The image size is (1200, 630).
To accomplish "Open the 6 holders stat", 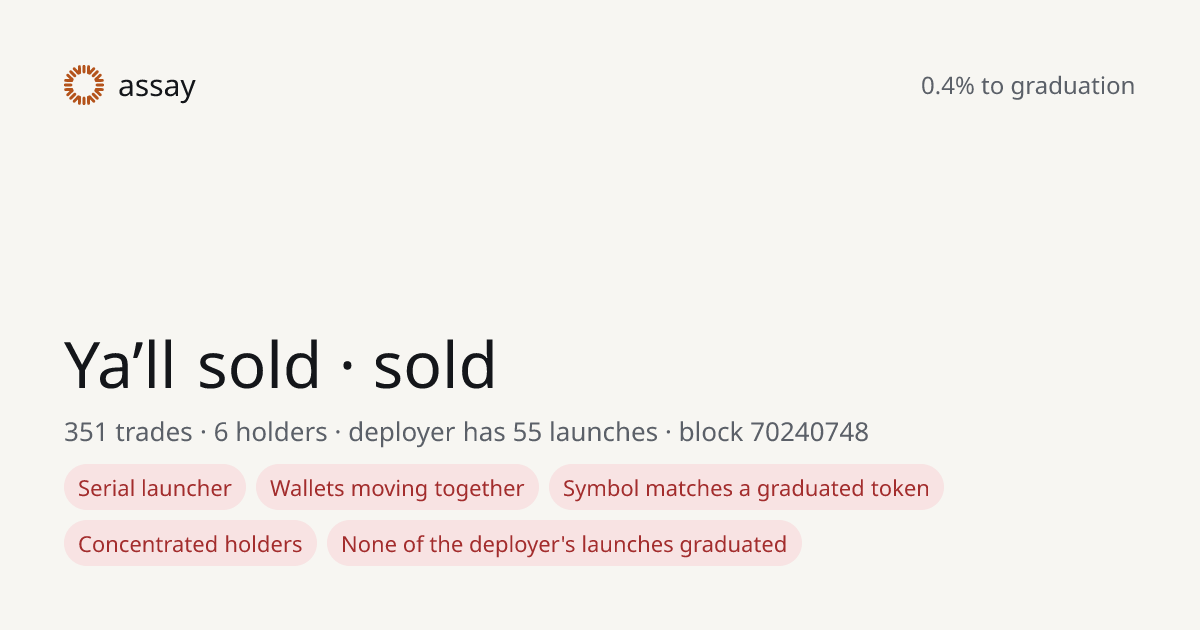I will click(270, 432).
